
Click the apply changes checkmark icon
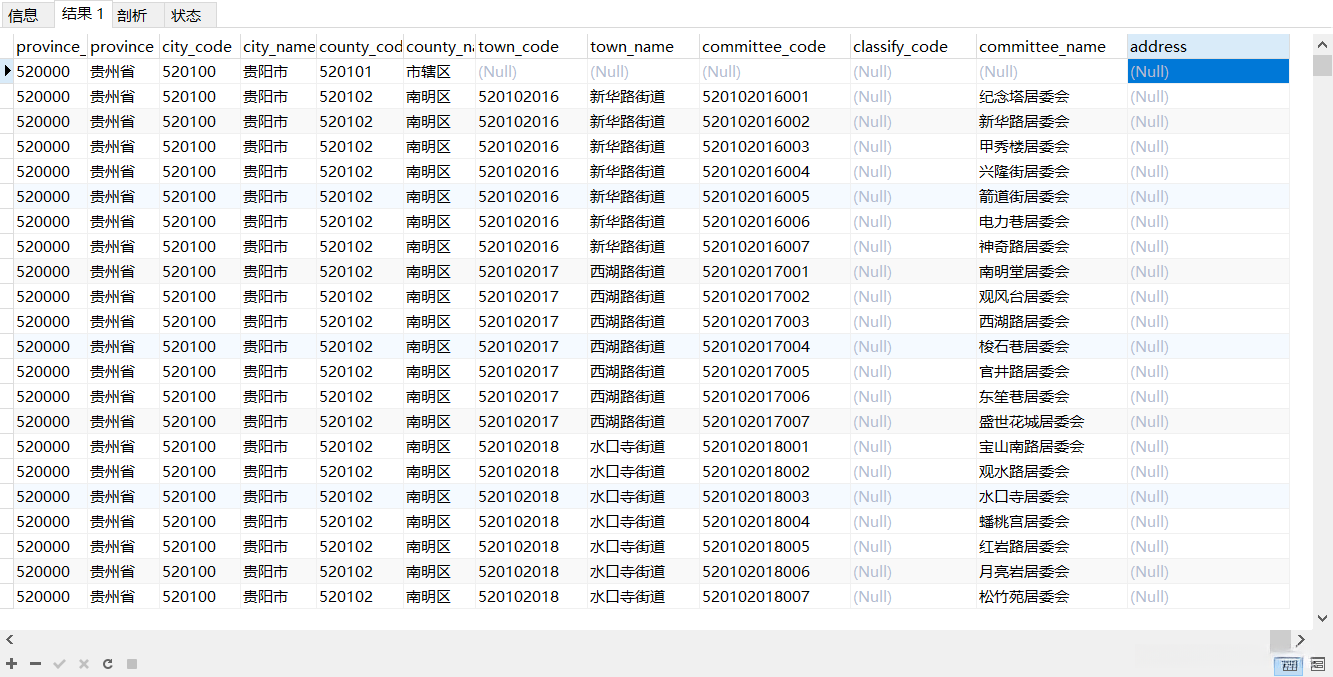point(59,664)
